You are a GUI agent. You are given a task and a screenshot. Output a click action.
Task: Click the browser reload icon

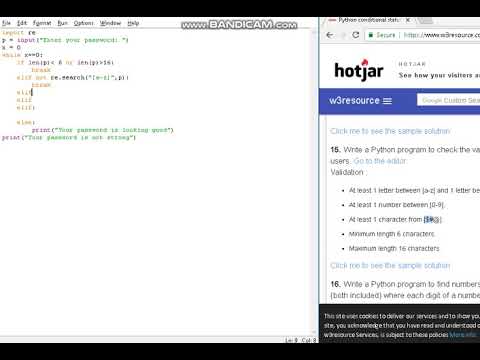click(x=356, y=35)
